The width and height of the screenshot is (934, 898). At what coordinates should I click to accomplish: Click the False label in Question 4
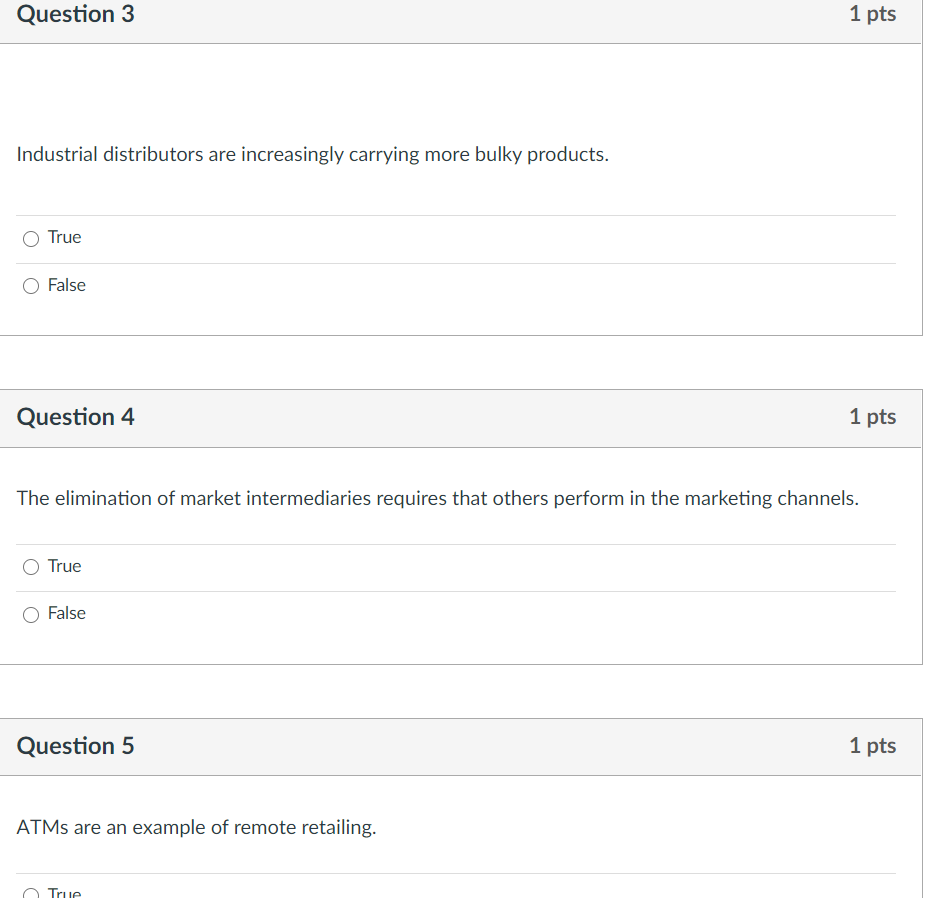pos(66,613)
